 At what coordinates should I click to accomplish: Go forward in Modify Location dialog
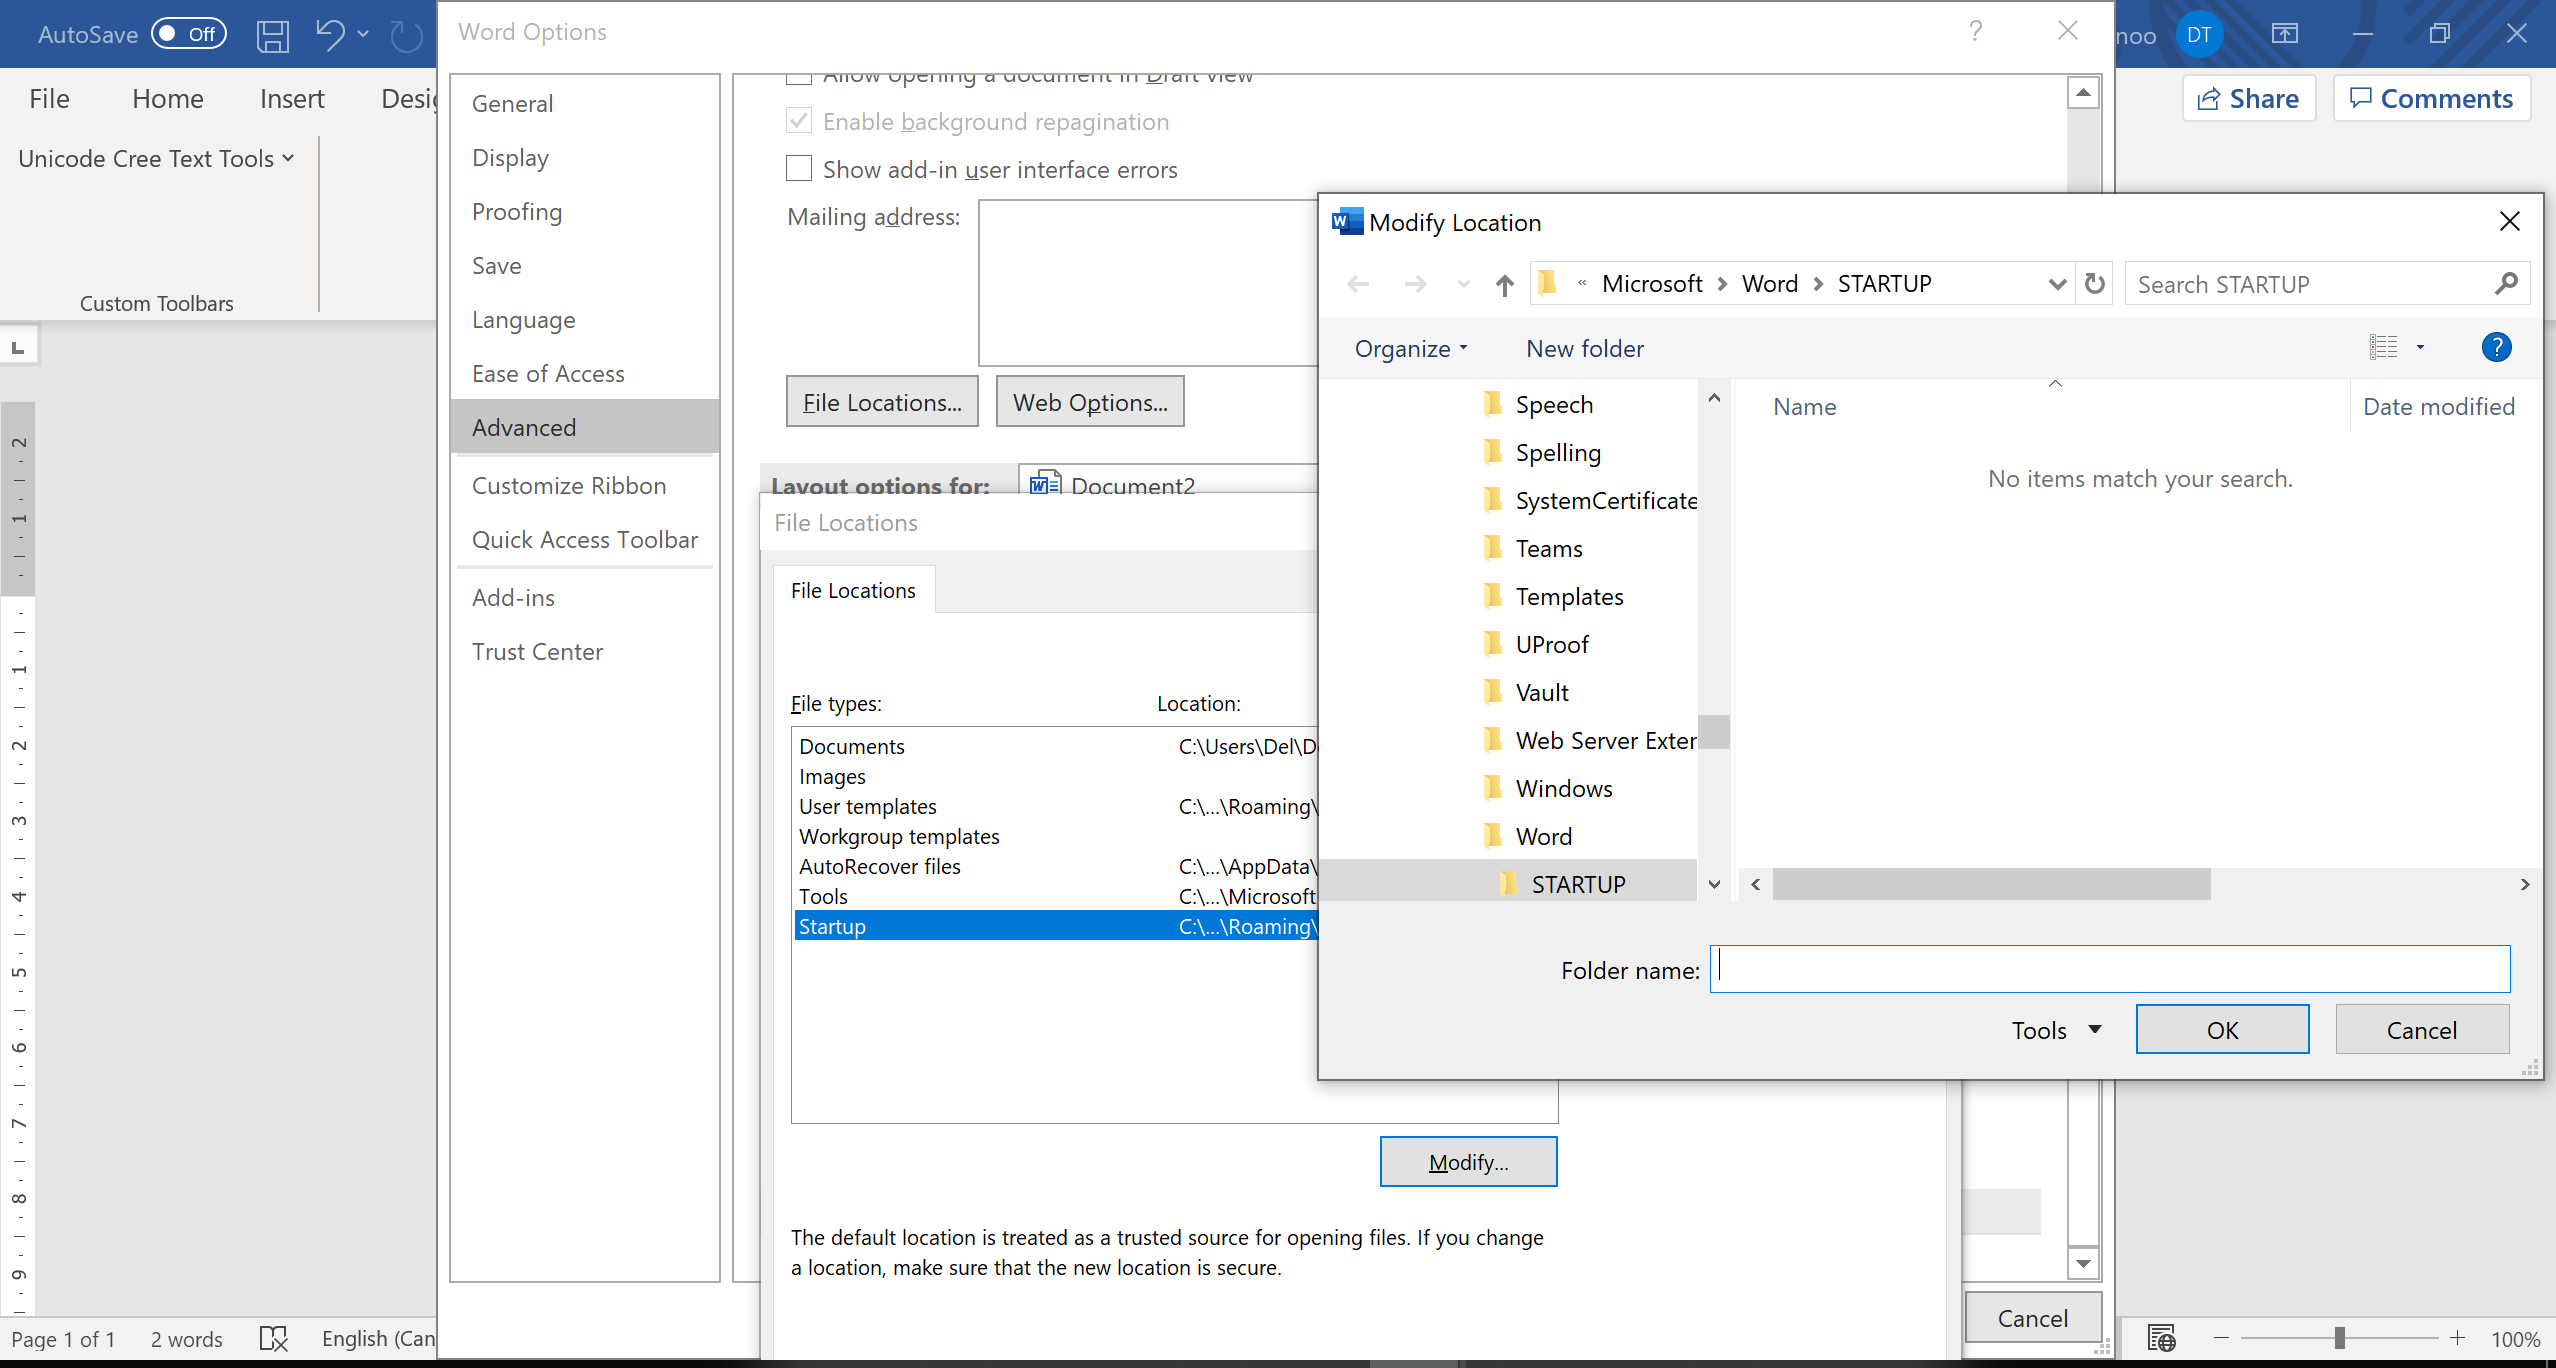(x=1415, y=284)
